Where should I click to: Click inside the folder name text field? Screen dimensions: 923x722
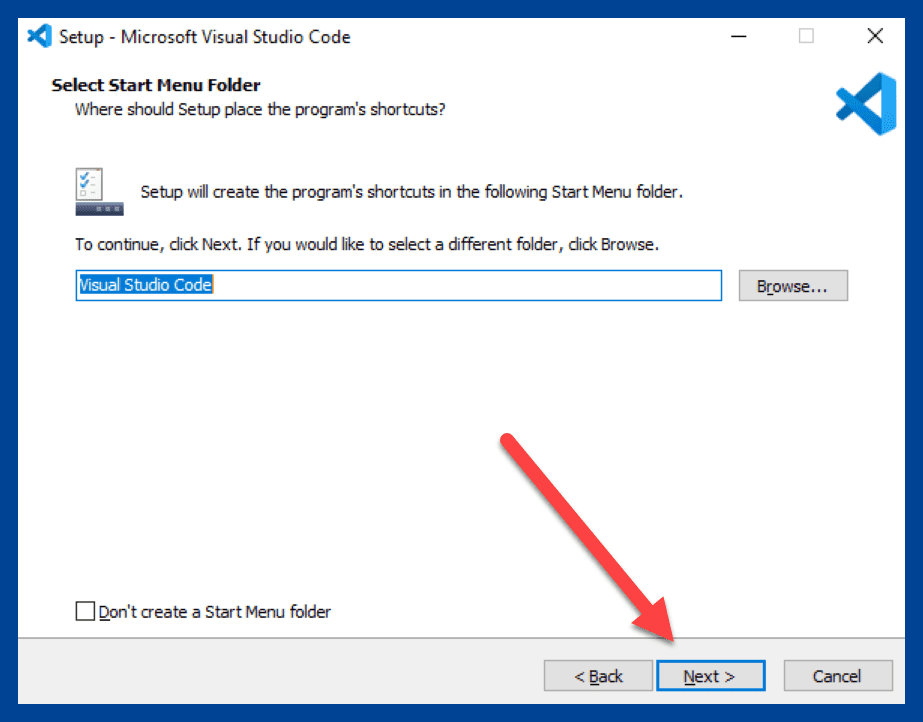[400, 286]
